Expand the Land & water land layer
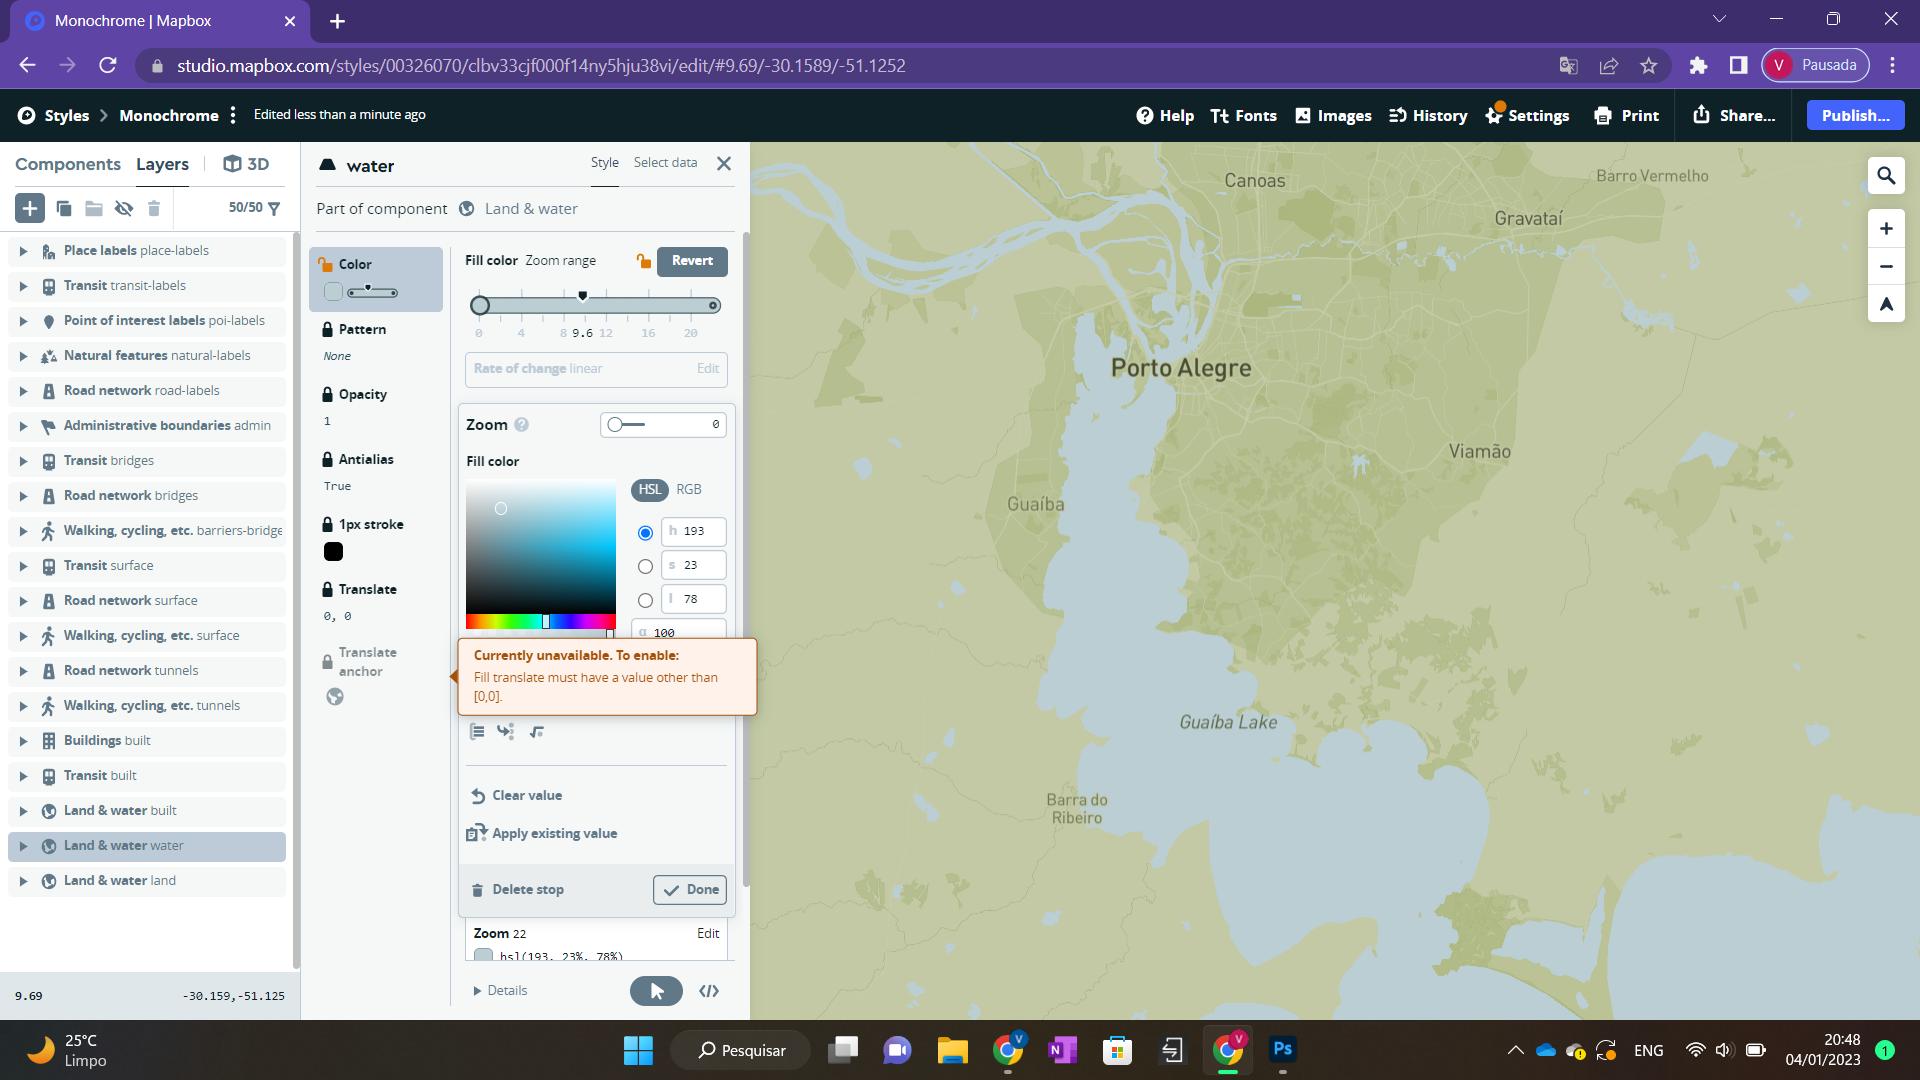 pos(23,881)
